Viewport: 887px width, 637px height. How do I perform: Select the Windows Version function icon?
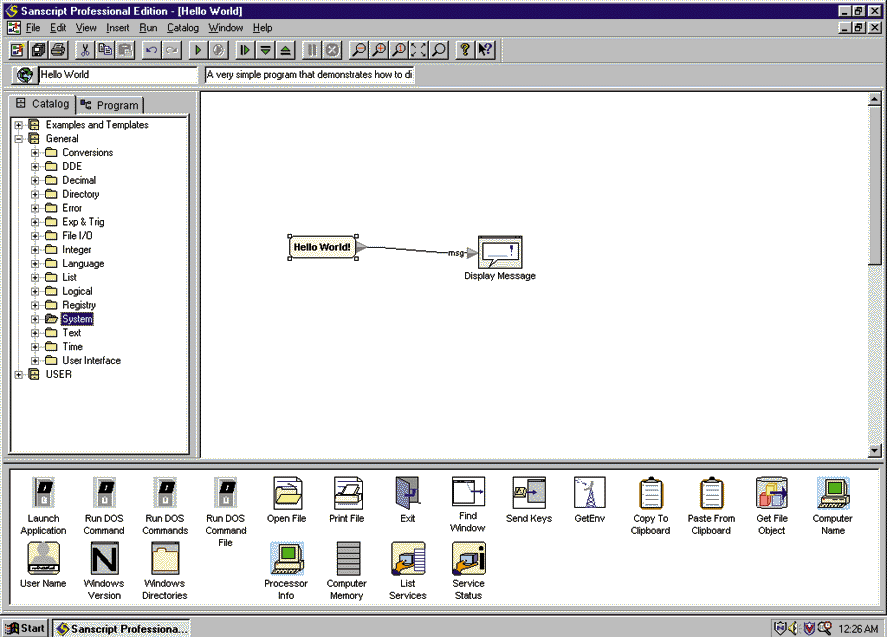click(104, 558)
